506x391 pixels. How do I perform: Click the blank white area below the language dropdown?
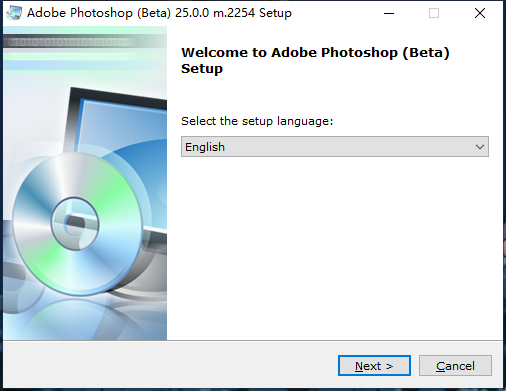pyautogui.click(x=335, y=247)
